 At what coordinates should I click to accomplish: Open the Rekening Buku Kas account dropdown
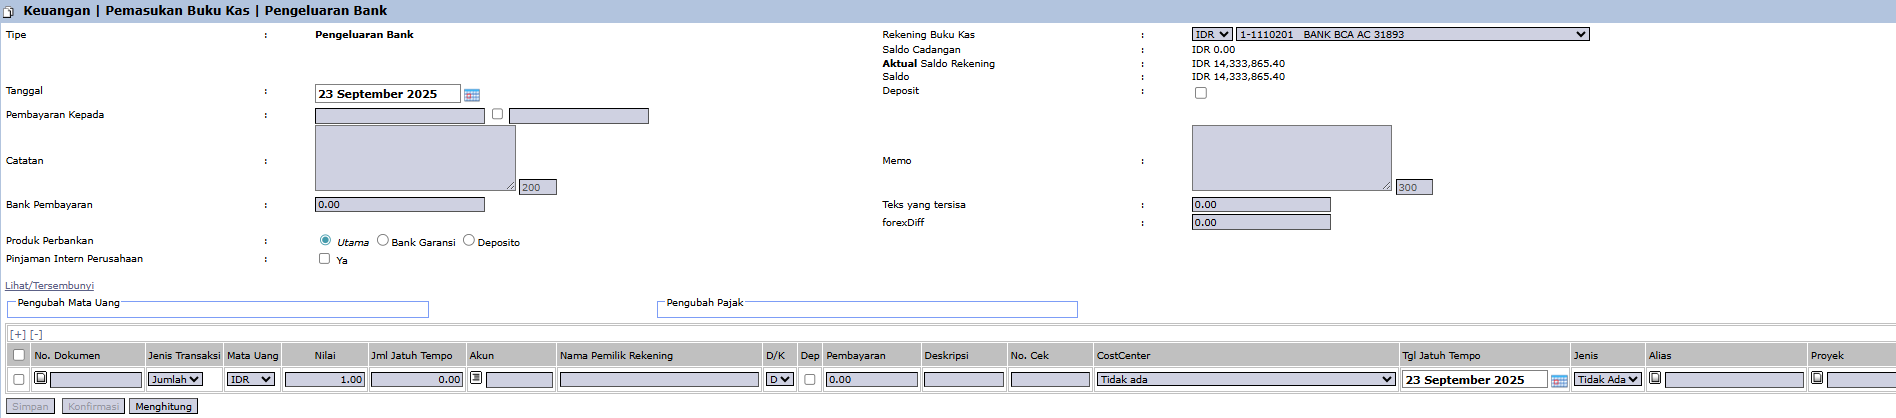click(x=1412, y=34)
